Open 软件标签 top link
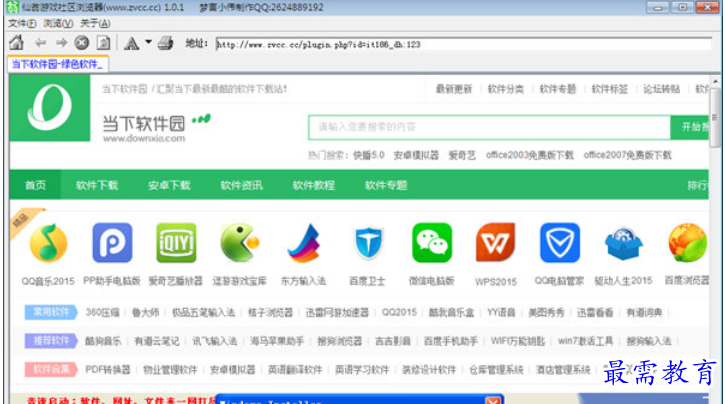Image resolution: width=725 pixels, height=404 pixels. 609,89
